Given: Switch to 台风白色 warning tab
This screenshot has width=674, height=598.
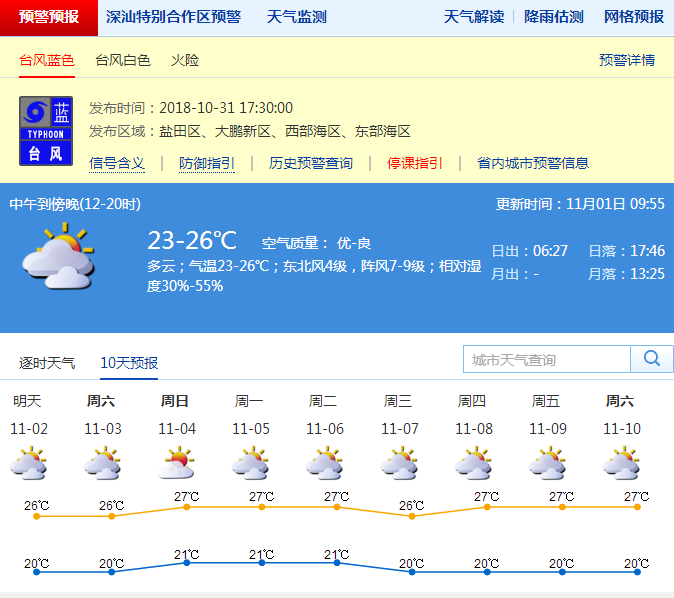Looking at the screenshot, I should click(x=122, y=60).
